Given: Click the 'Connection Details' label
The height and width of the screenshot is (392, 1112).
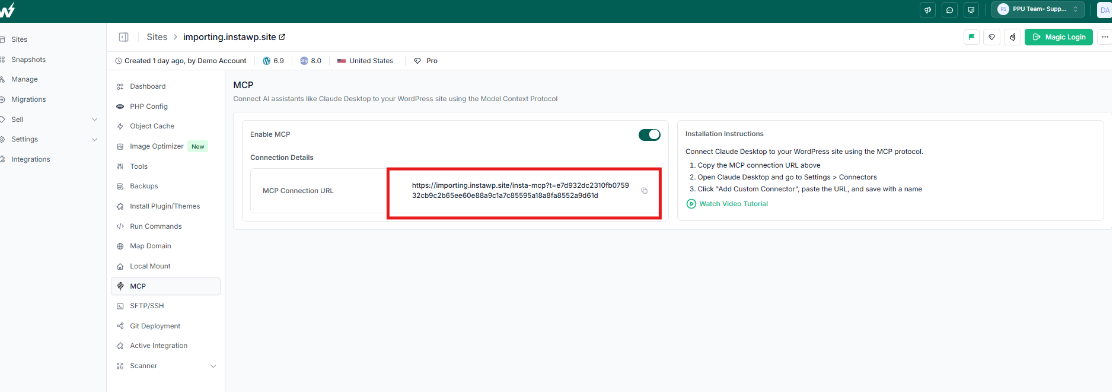Looking at the screenshot, I should [x=282, y=157].
